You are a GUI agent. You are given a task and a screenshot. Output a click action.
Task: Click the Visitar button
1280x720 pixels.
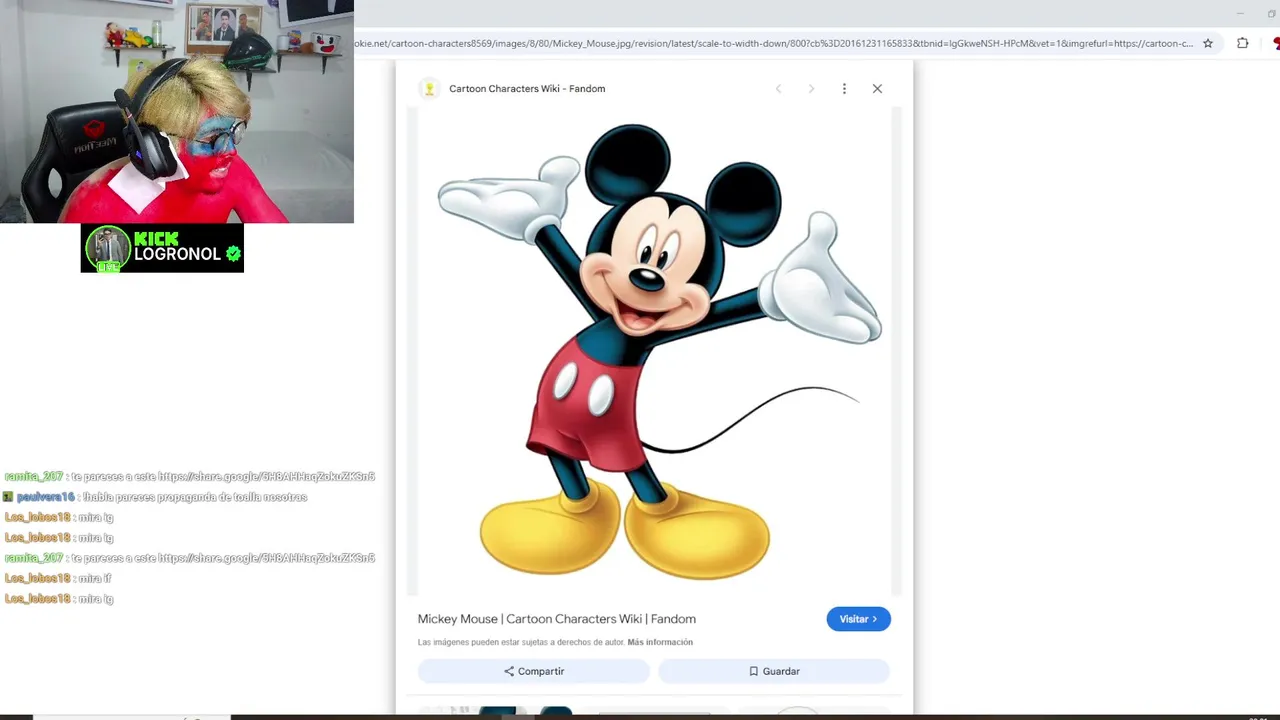point(858,619)
